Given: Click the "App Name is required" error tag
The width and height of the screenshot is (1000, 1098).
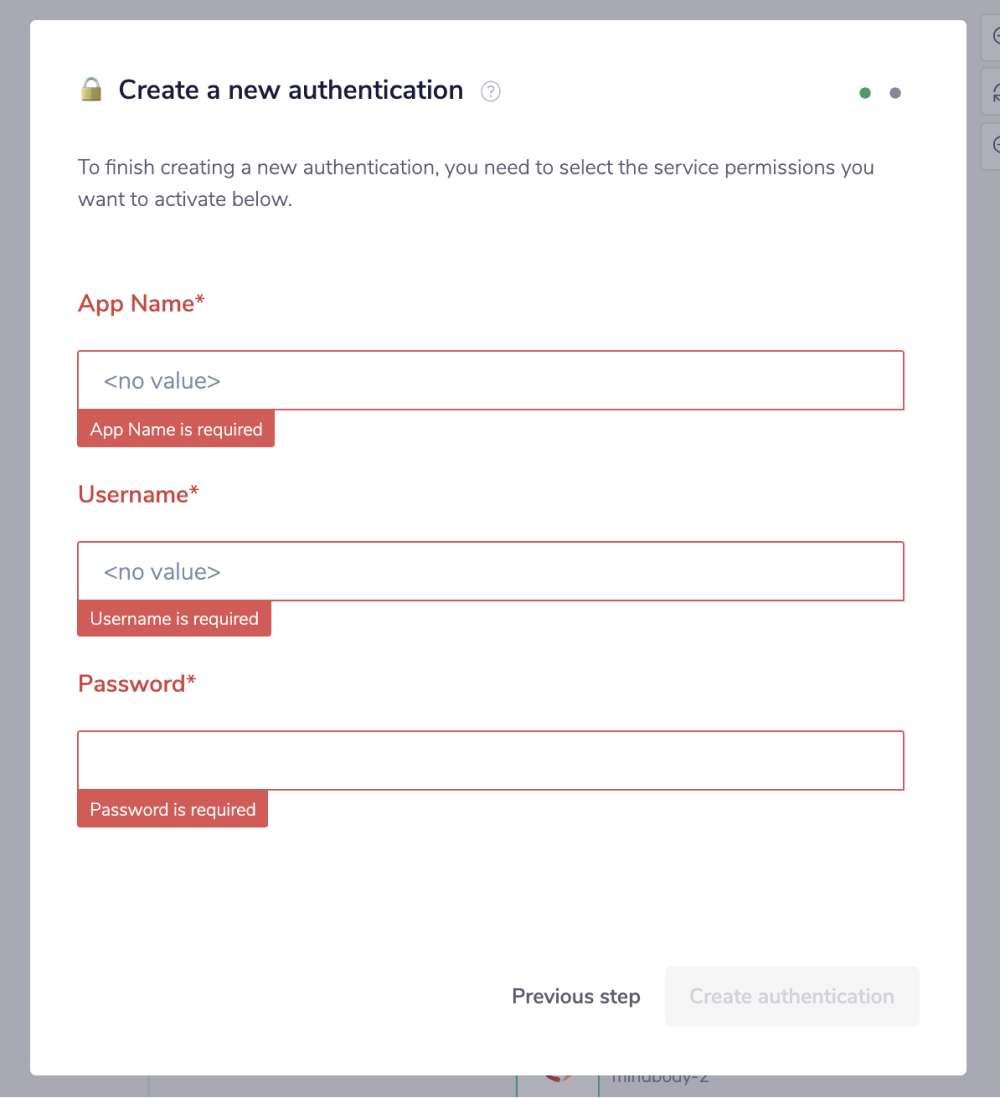Looking at the screenshot, I should [x=176, y=429].
